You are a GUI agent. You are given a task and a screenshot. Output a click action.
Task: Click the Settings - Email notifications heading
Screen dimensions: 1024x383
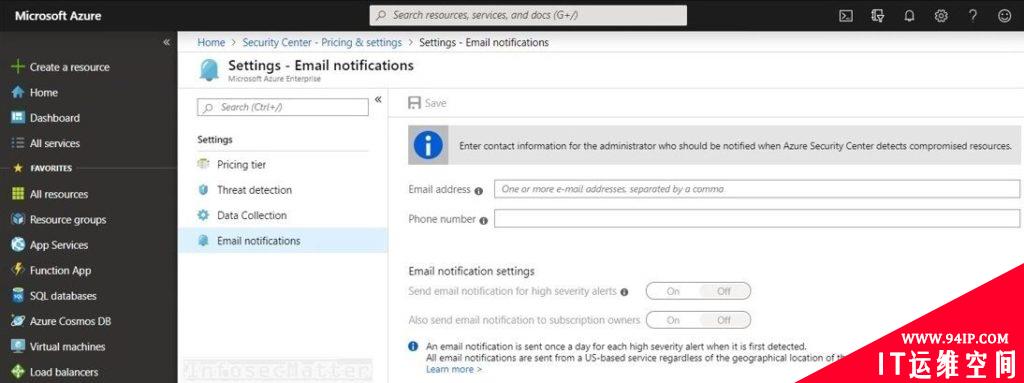click(x=321, y=65)
